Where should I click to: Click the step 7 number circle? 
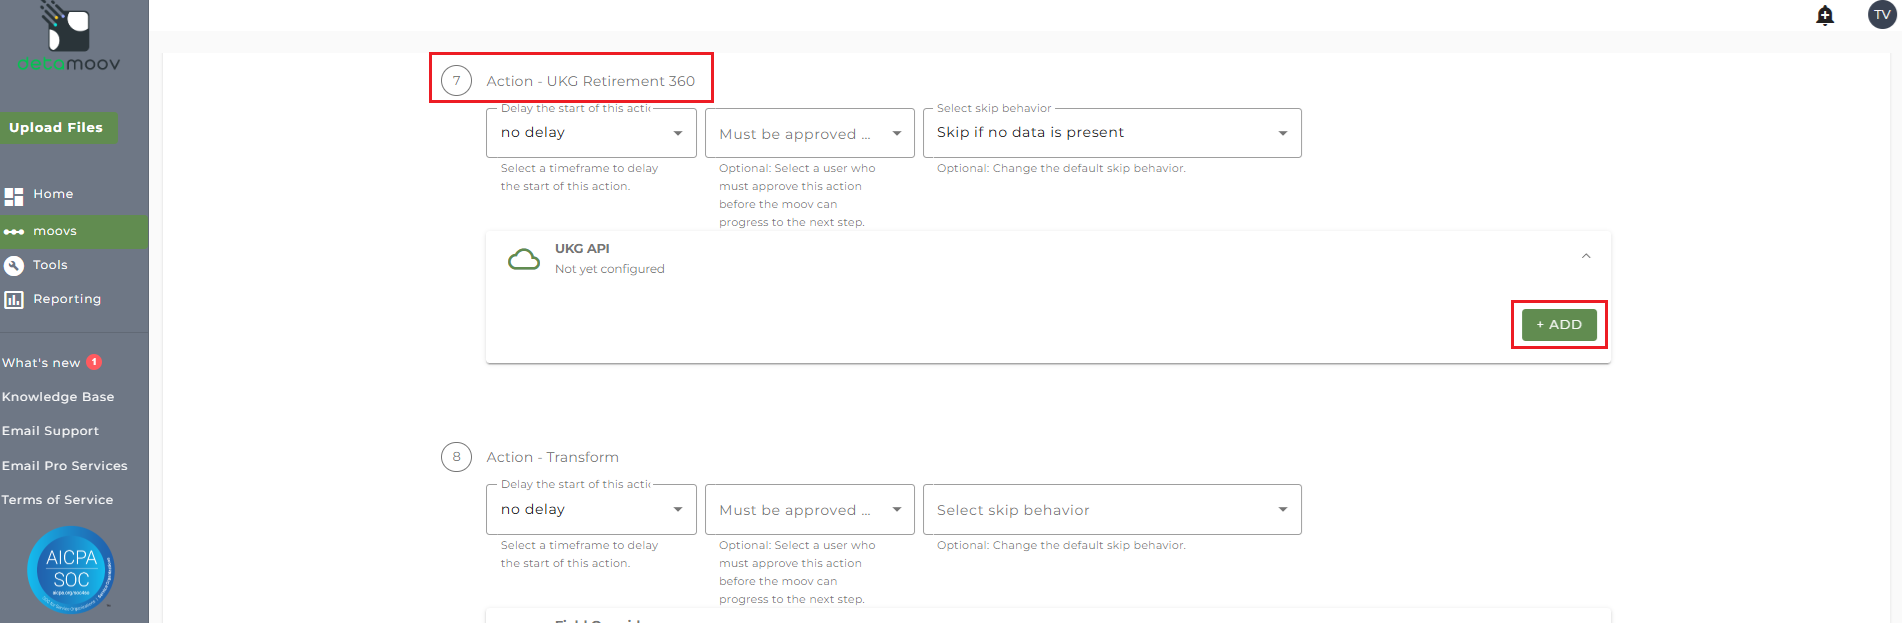[457, 81]
